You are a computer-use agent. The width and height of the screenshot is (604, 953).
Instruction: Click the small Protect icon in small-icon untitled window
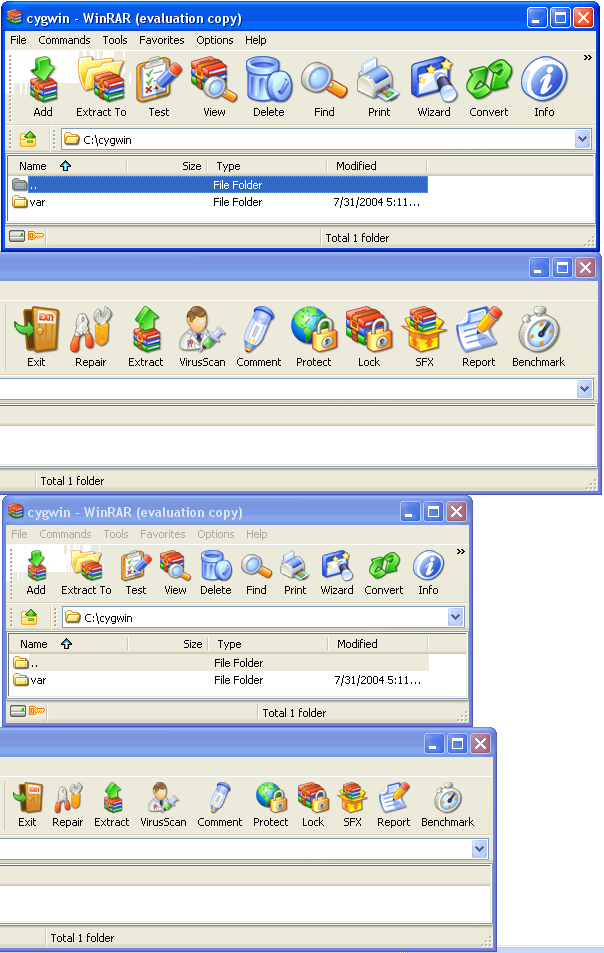click(x=270, y=798)
